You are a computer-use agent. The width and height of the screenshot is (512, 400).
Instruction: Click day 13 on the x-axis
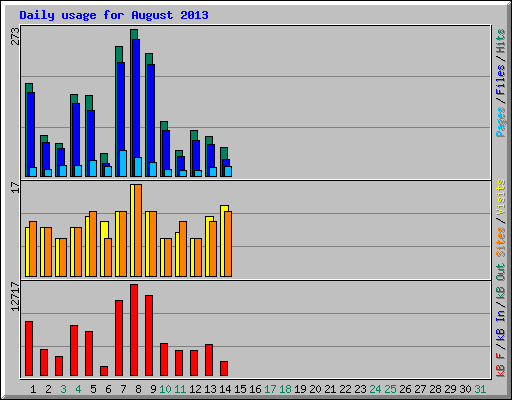pyautogui.click(x=210, y=389)
